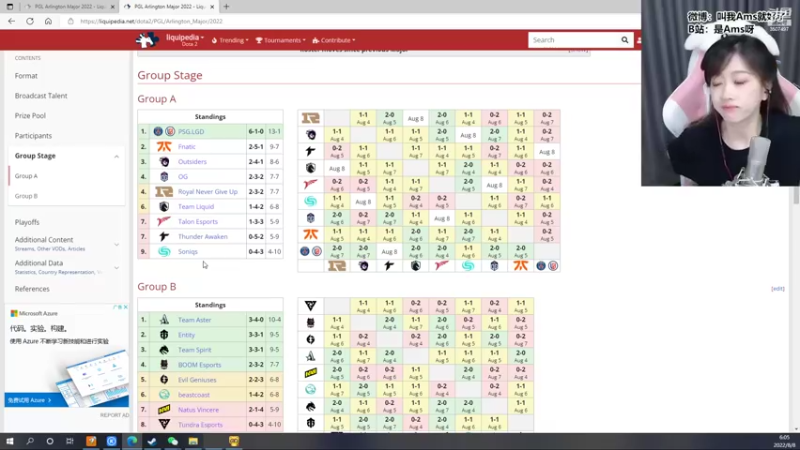This screenshot has height=450, width=800.
Task: Click beastcoast logo in standings
Action: [164, 395]
